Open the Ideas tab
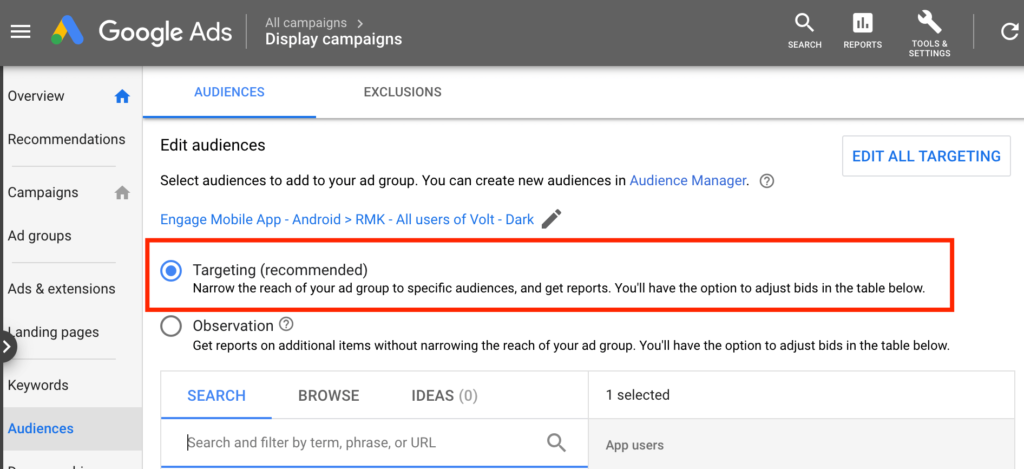1024x469 pixels. click(444, 395)
